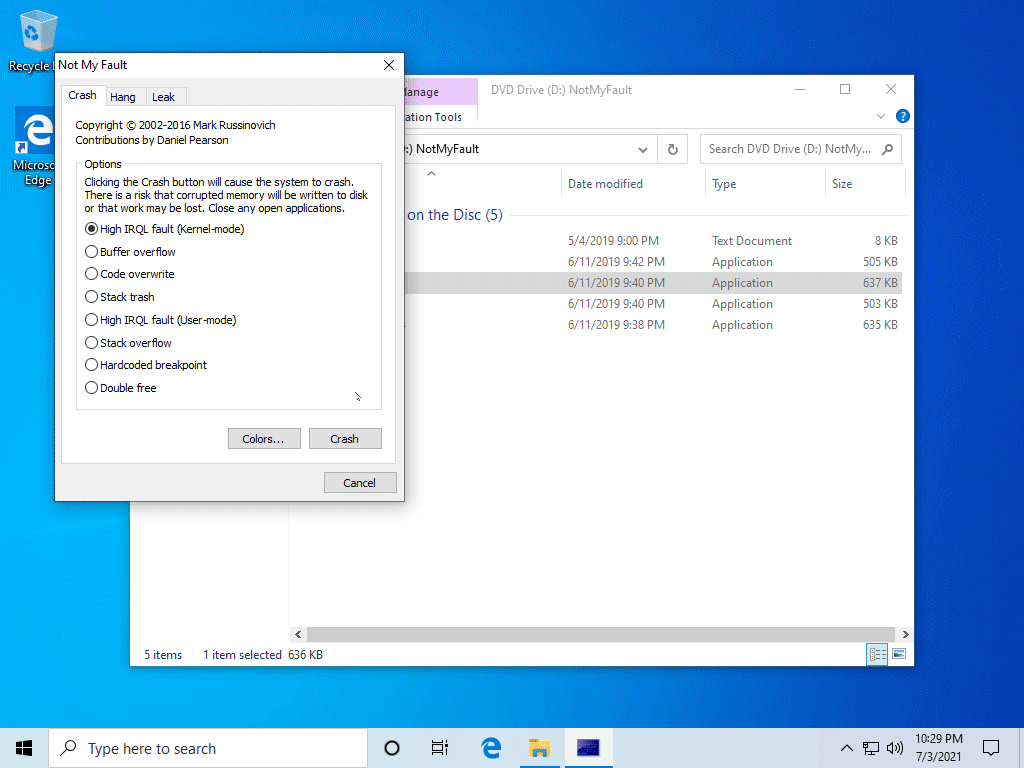This screenshot has height=768, width=1024.
Task: Open Cortana circle on taskbar
Action: [x=392, y=748]
